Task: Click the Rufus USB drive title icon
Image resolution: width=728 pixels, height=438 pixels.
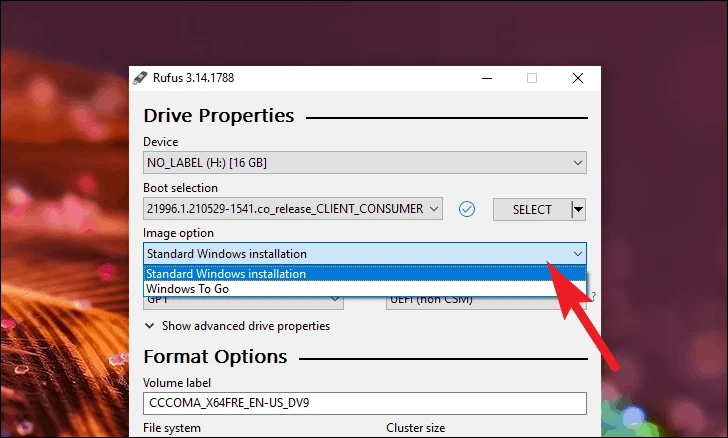Action: pos(140,78)
